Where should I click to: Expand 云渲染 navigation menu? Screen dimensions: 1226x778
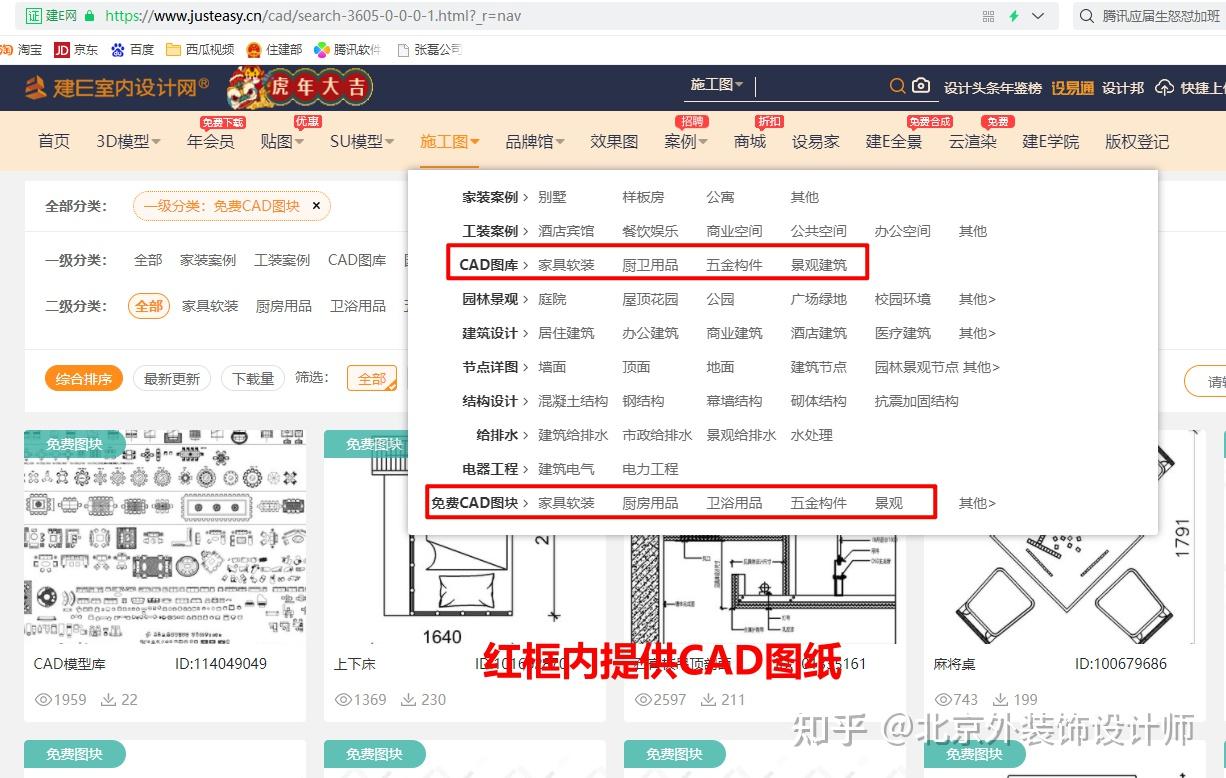tap(973, 142)
